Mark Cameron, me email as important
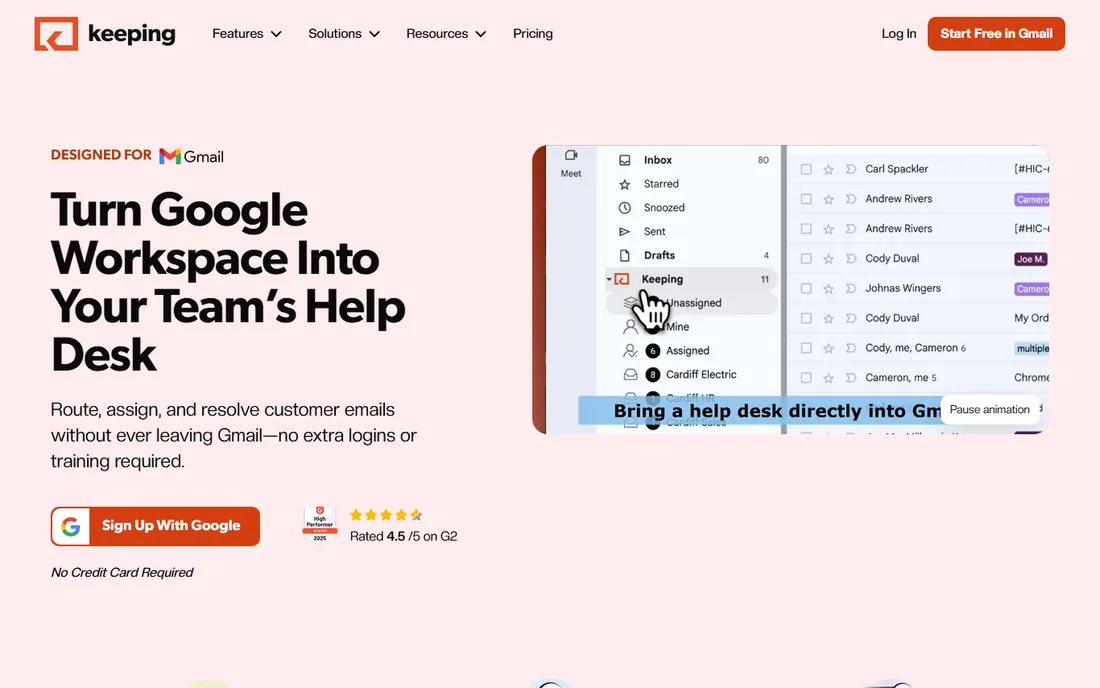 click(x=851, y=378)
